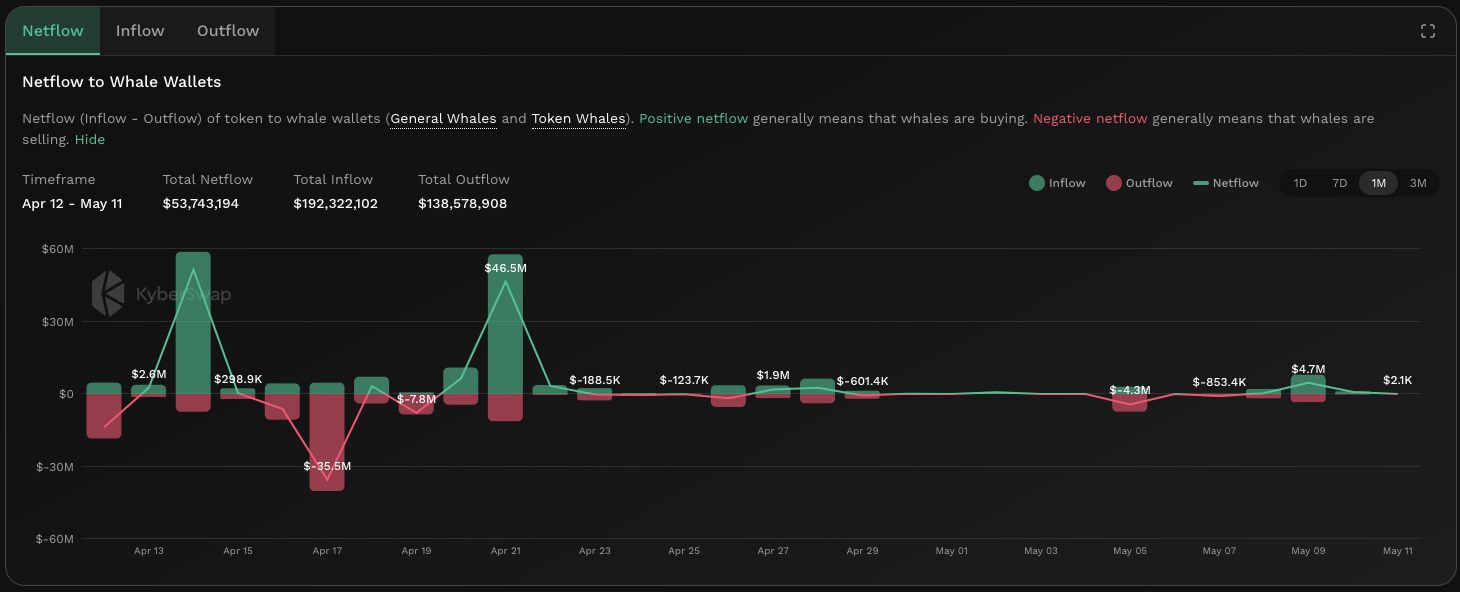Click the fullscreen expand icon
This screenshot has height=592, width=1460.
1428,31
